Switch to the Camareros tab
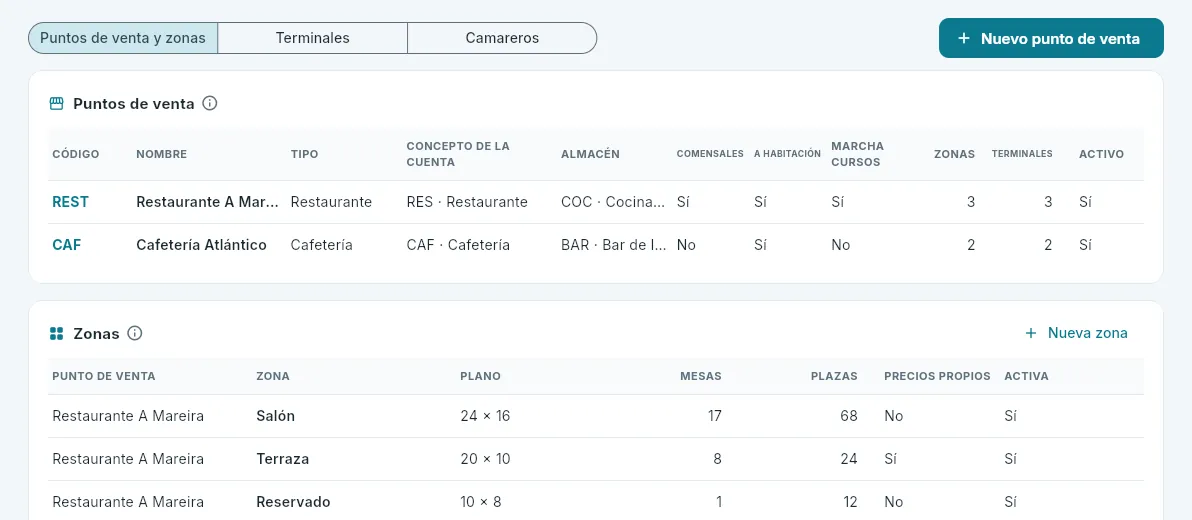The image size is (1192, 520). 502,38
